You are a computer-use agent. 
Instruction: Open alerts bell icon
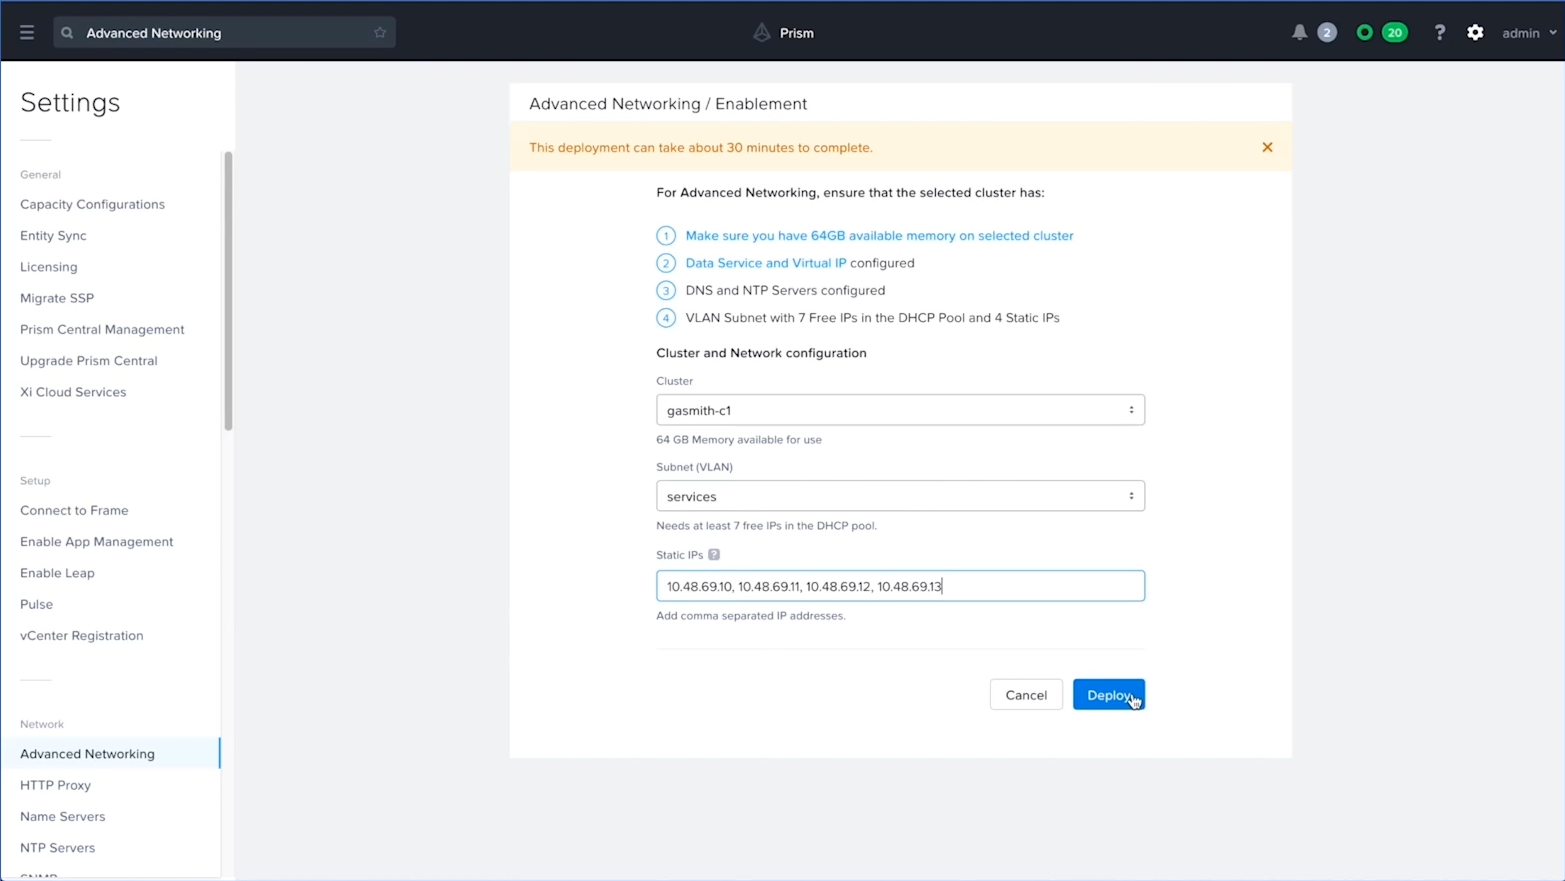(1299, 33)
